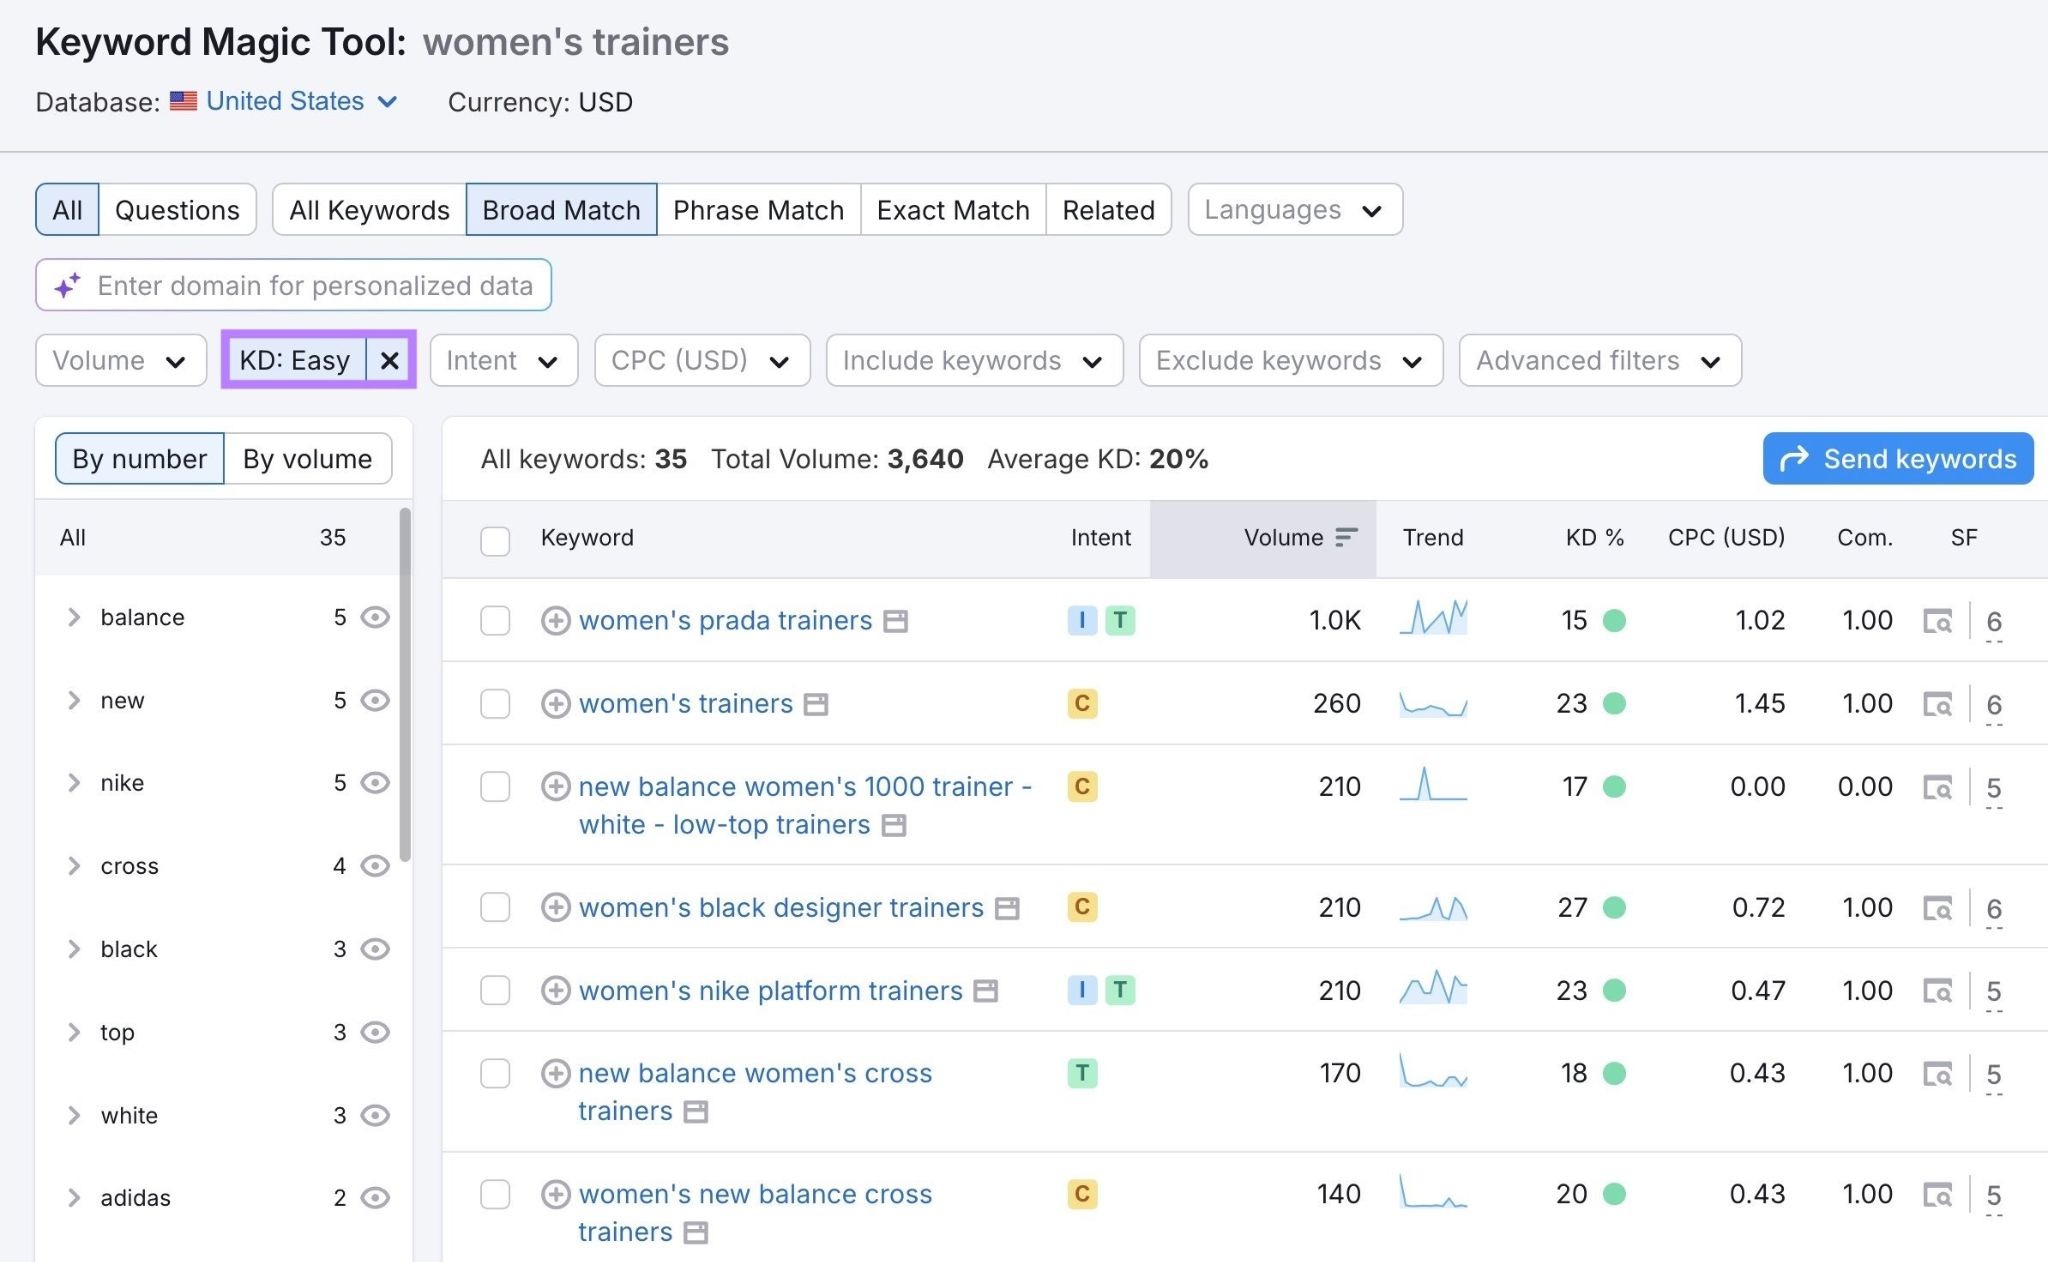Image resolution: width=2048 pixels, height=1262 pixels.
Task: Click the trend chart for women's prada trainers
Action: [1433, 618]
